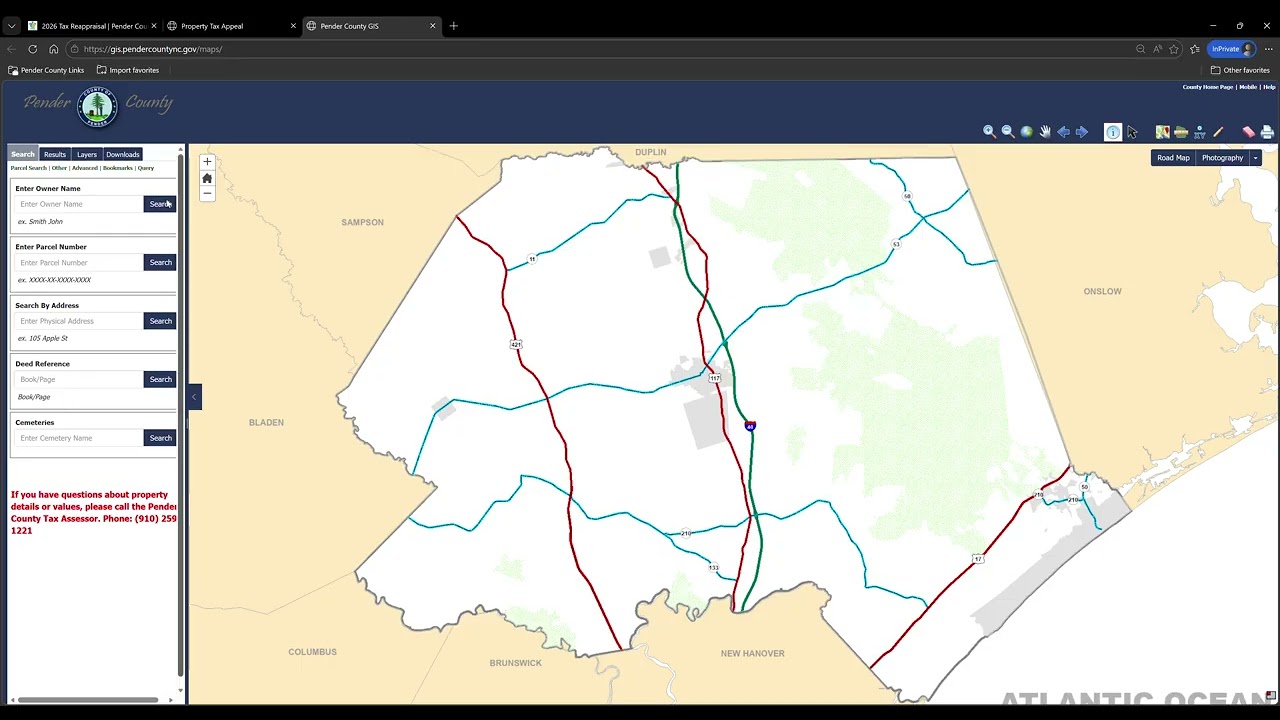Click the side panel horizontal scrollbar

tap(88, 700)
